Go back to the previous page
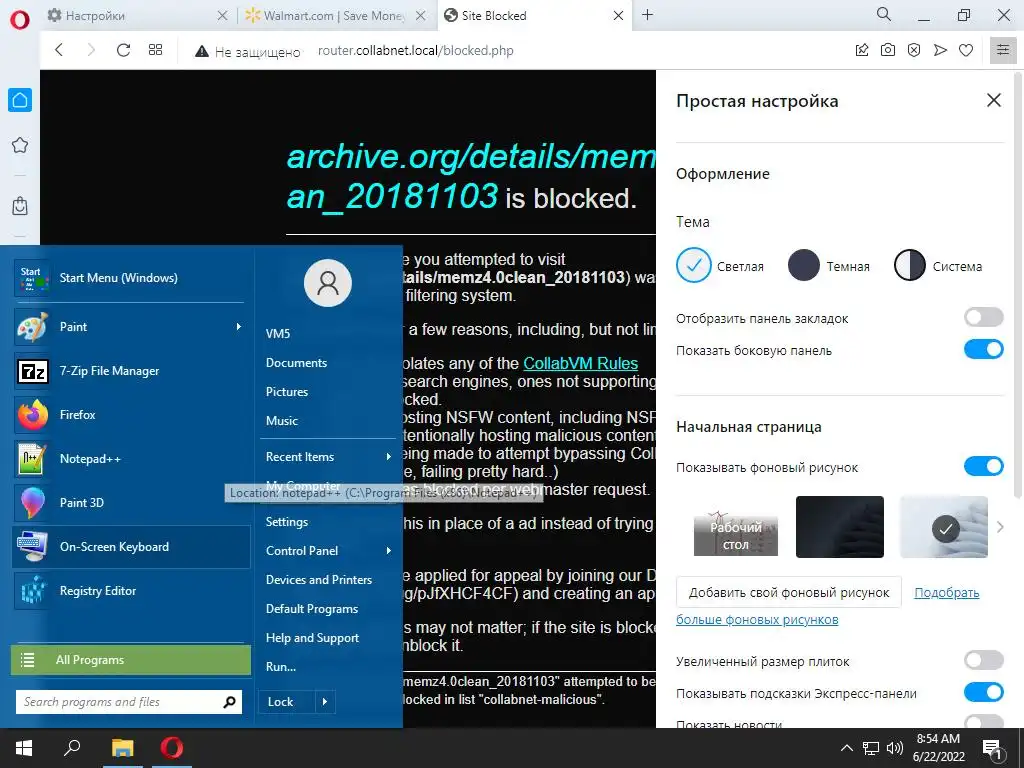The image size is (1024, 768). click(x=59, y=50)
